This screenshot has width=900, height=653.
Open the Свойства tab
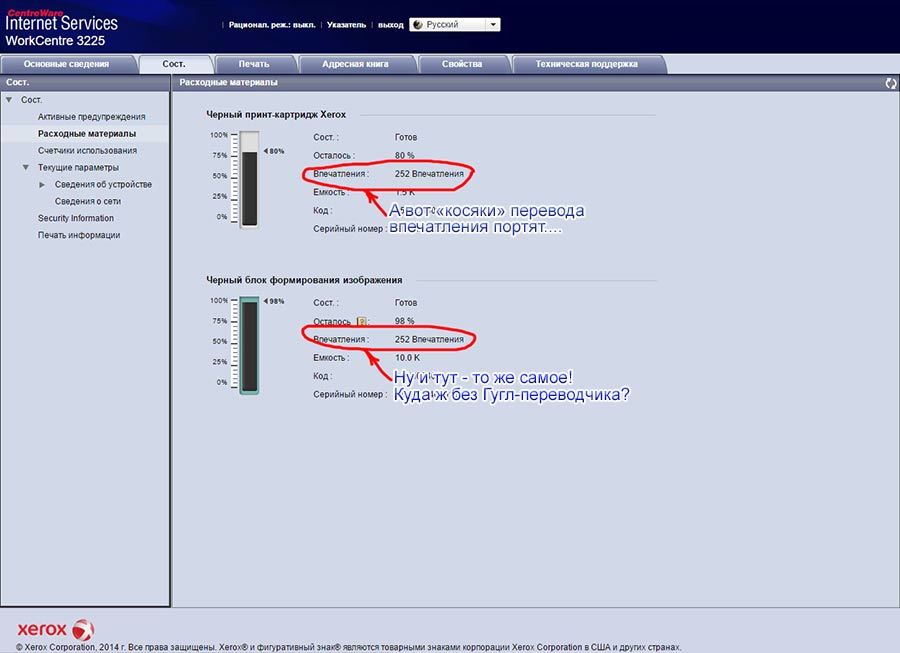[x=462, y=64]
